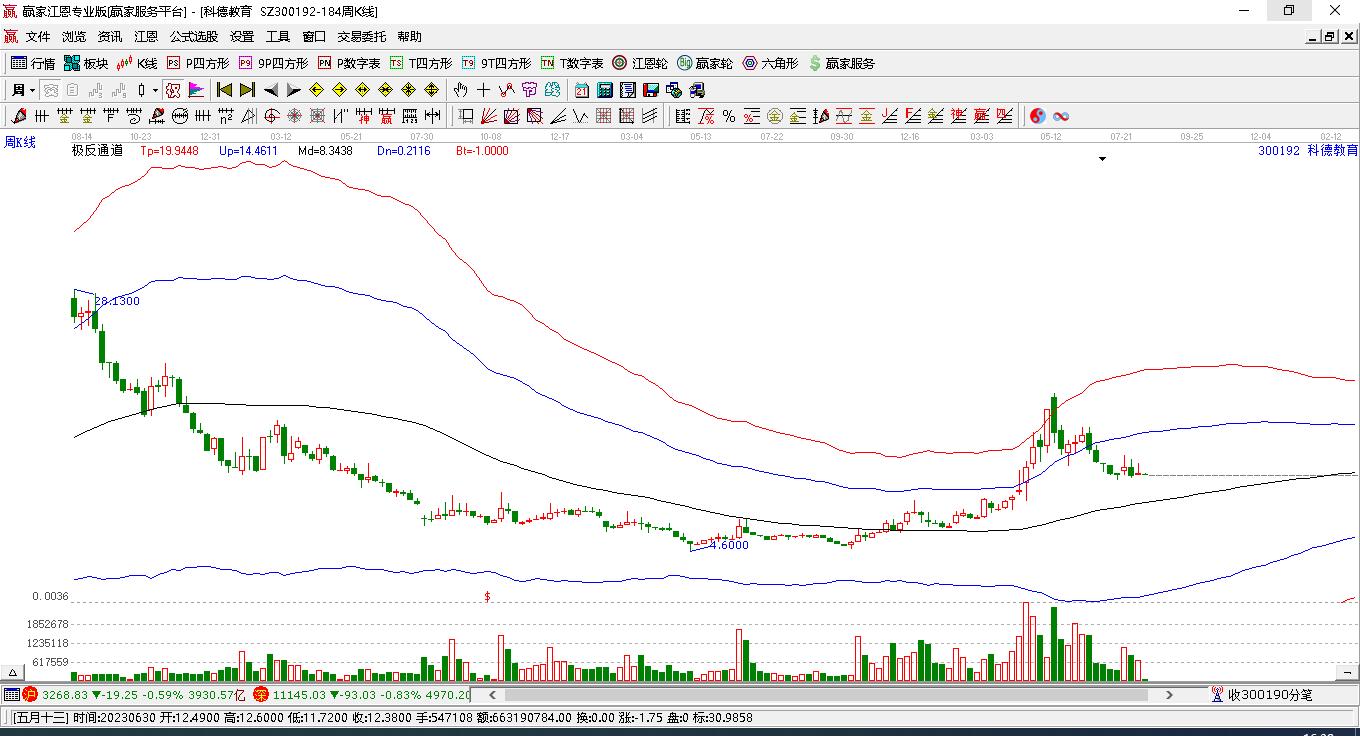Screen dimensions: 1360x736
Task: Open the P数字表 number table
Action: pyautogui.click(x=349, y=63)
